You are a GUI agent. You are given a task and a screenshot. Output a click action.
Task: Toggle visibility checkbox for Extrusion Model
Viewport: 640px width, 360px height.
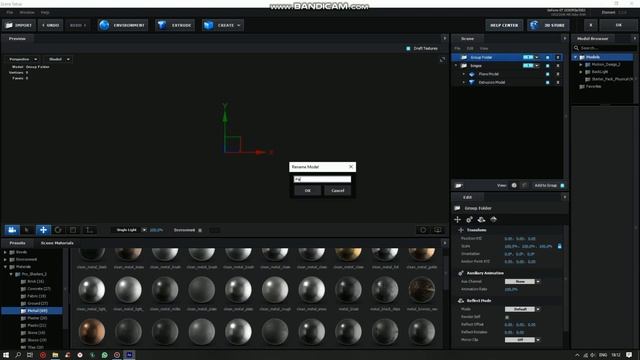pos(547,82)
